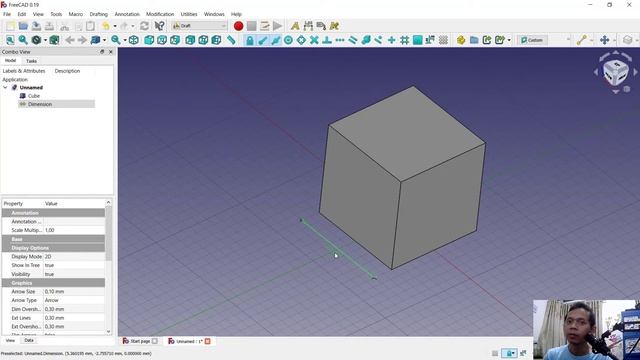Open the Drafting menu

tap(98, 14)
